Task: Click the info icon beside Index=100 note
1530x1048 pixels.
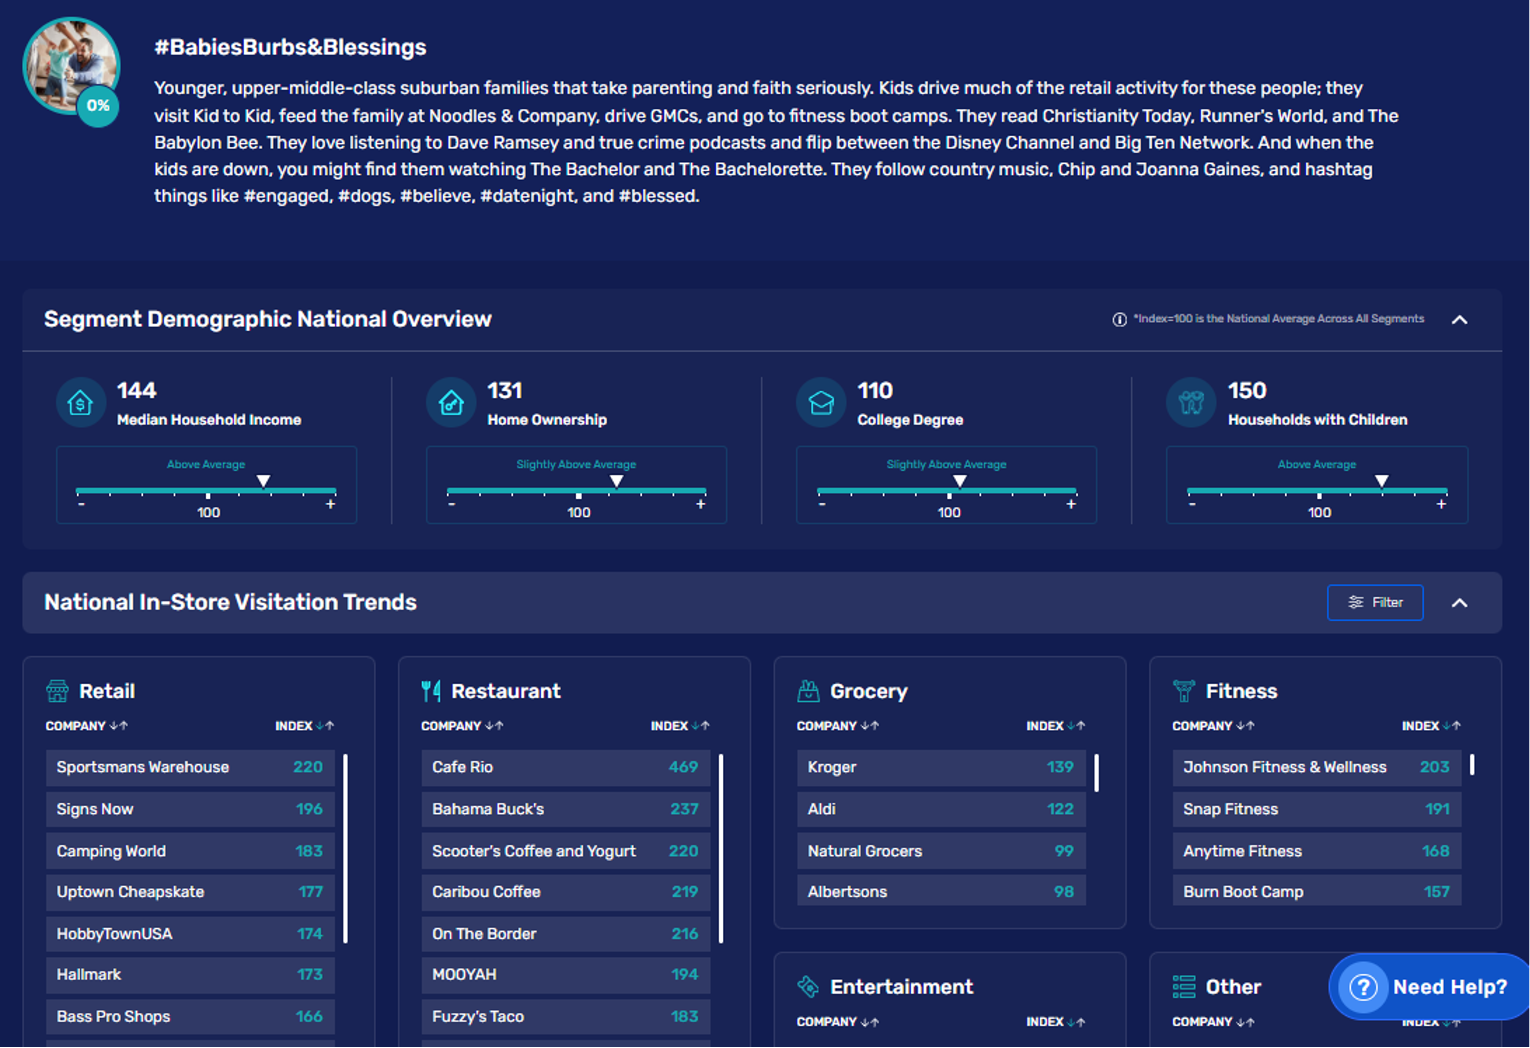Action: (x=1119, y=320)
